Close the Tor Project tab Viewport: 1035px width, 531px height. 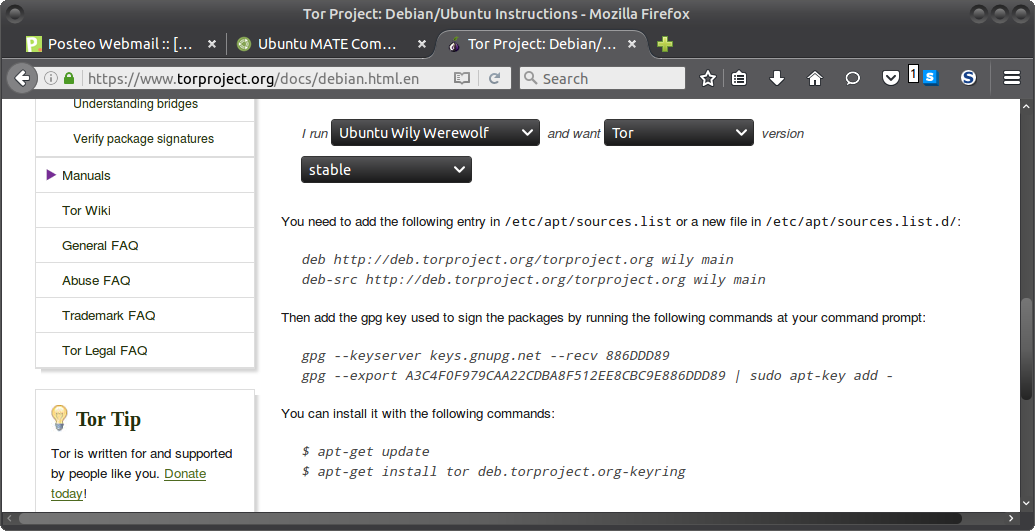(x=632, y=44)
